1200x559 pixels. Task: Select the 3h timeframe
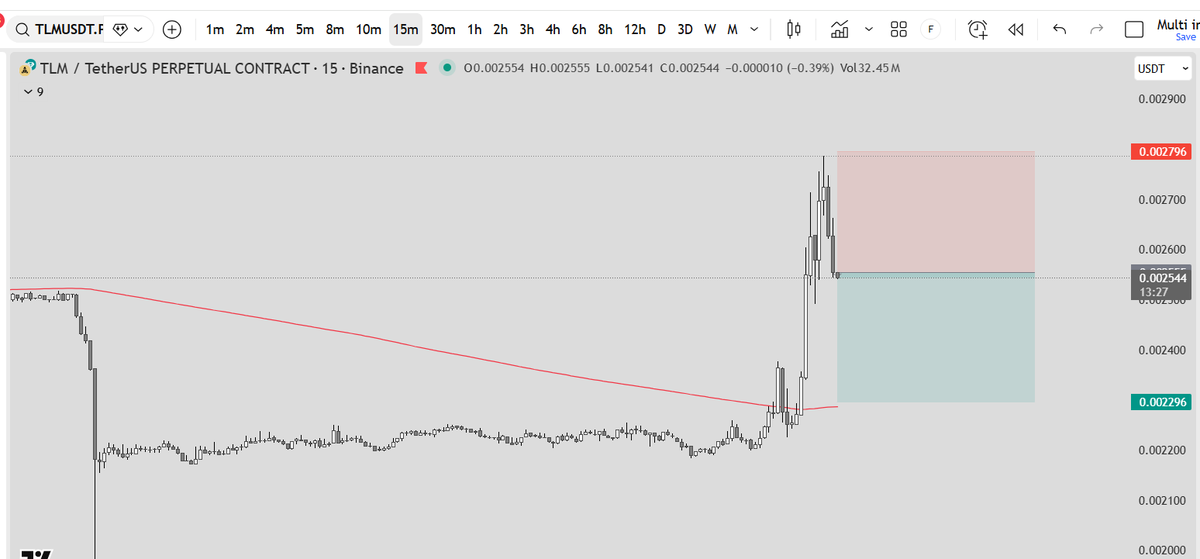click(x=526, y=30)
